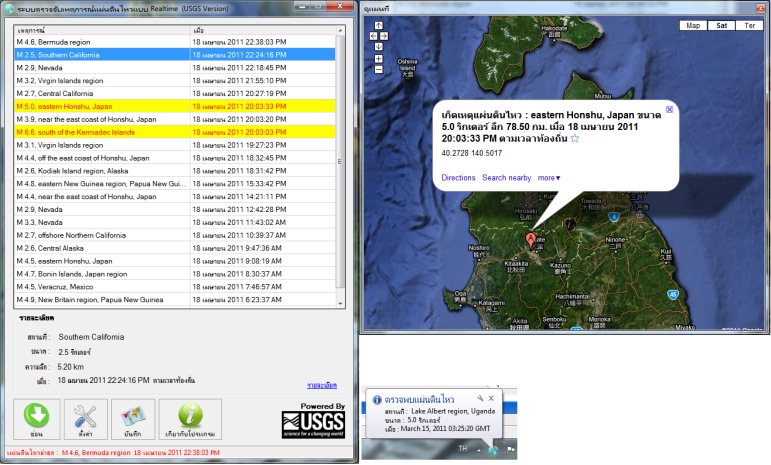Screen dimensions: 771x465
Task: Select M 3.3, Nevada row
Action: click(175, 223)
